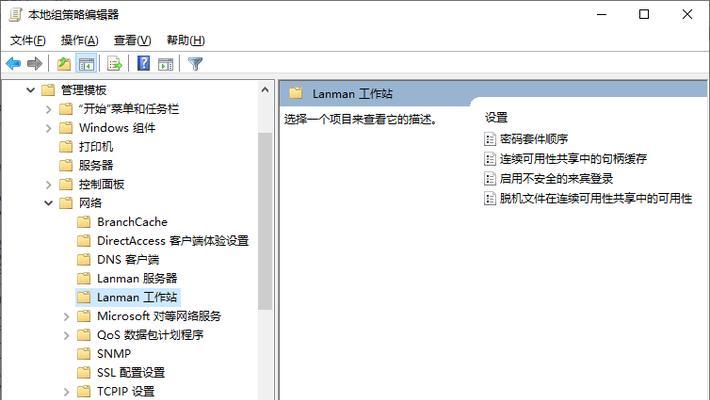Open the 操作(A) menu
This screenshot has height=400, width=710.
80,40
